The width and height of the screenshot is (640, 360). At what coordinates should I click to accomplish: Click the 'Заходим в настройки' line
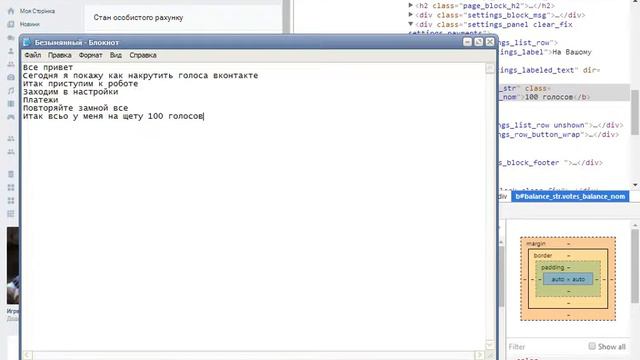click(x=71, y=92)
